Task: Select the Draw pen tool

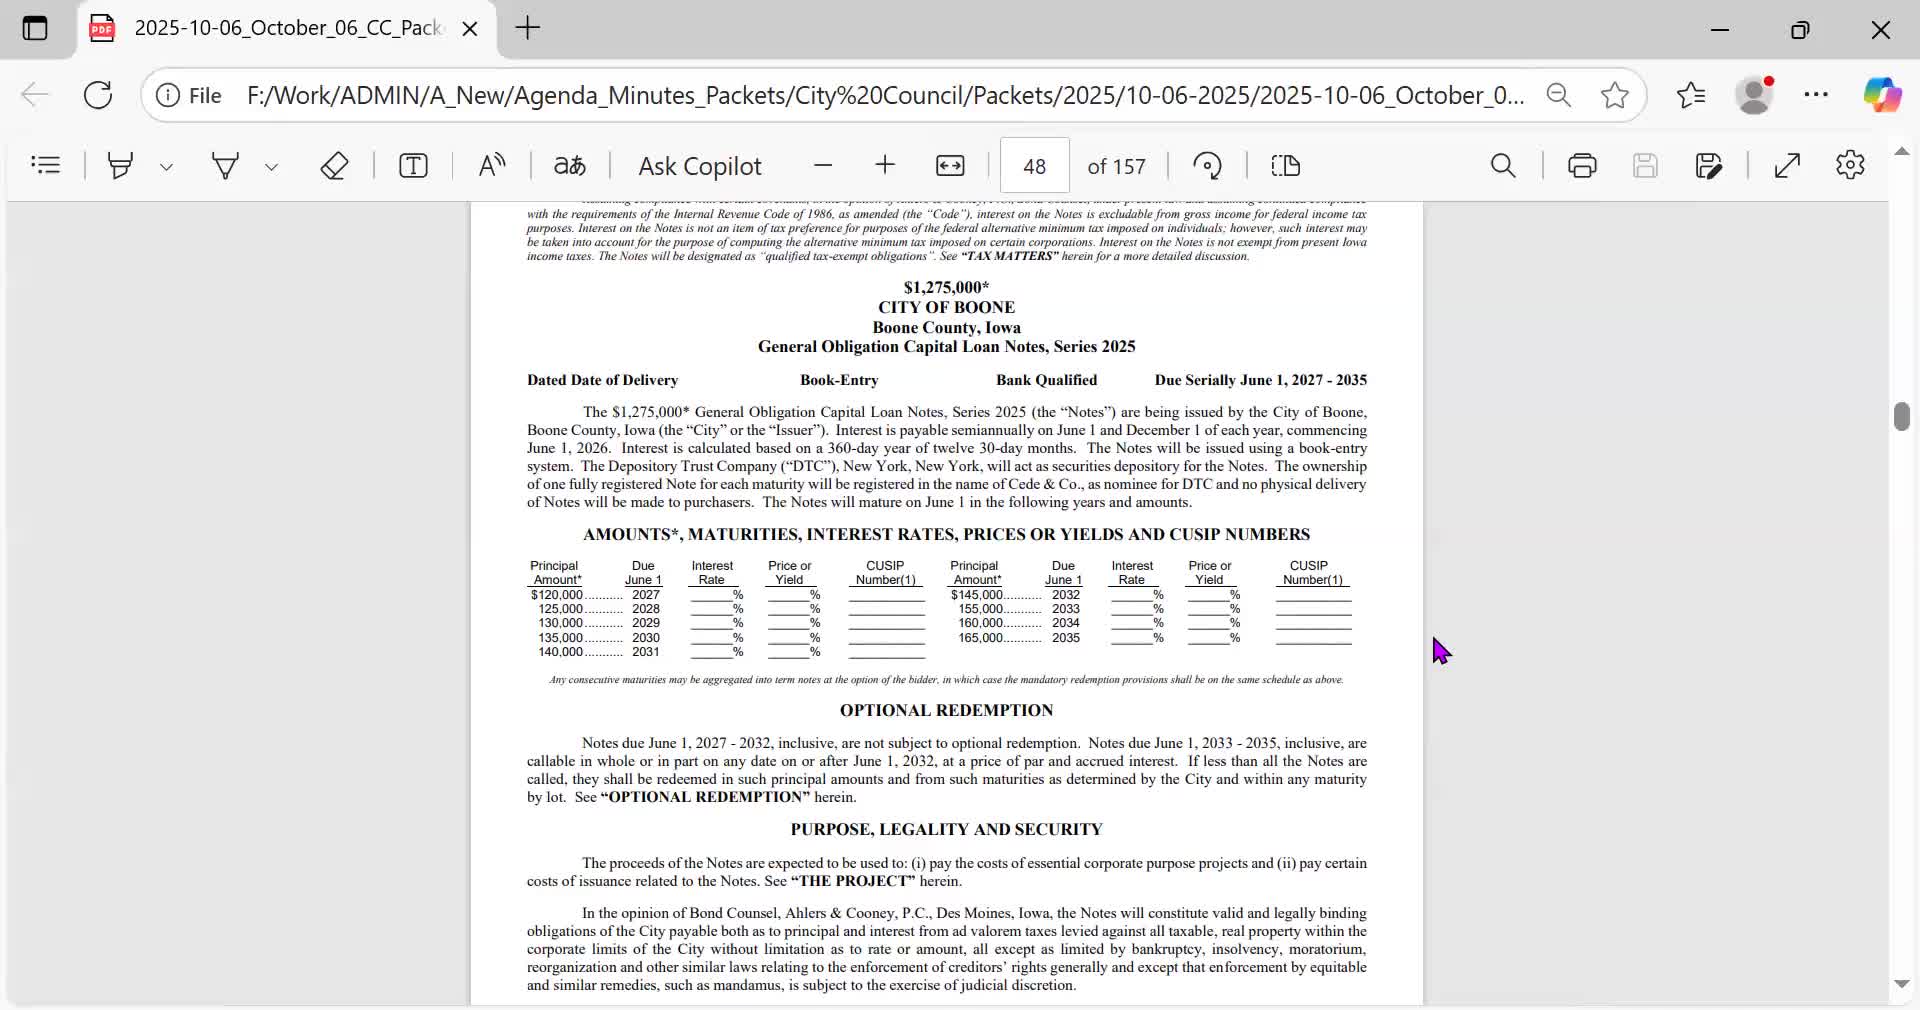Action: pyautogui.click(x=226, y=165)
